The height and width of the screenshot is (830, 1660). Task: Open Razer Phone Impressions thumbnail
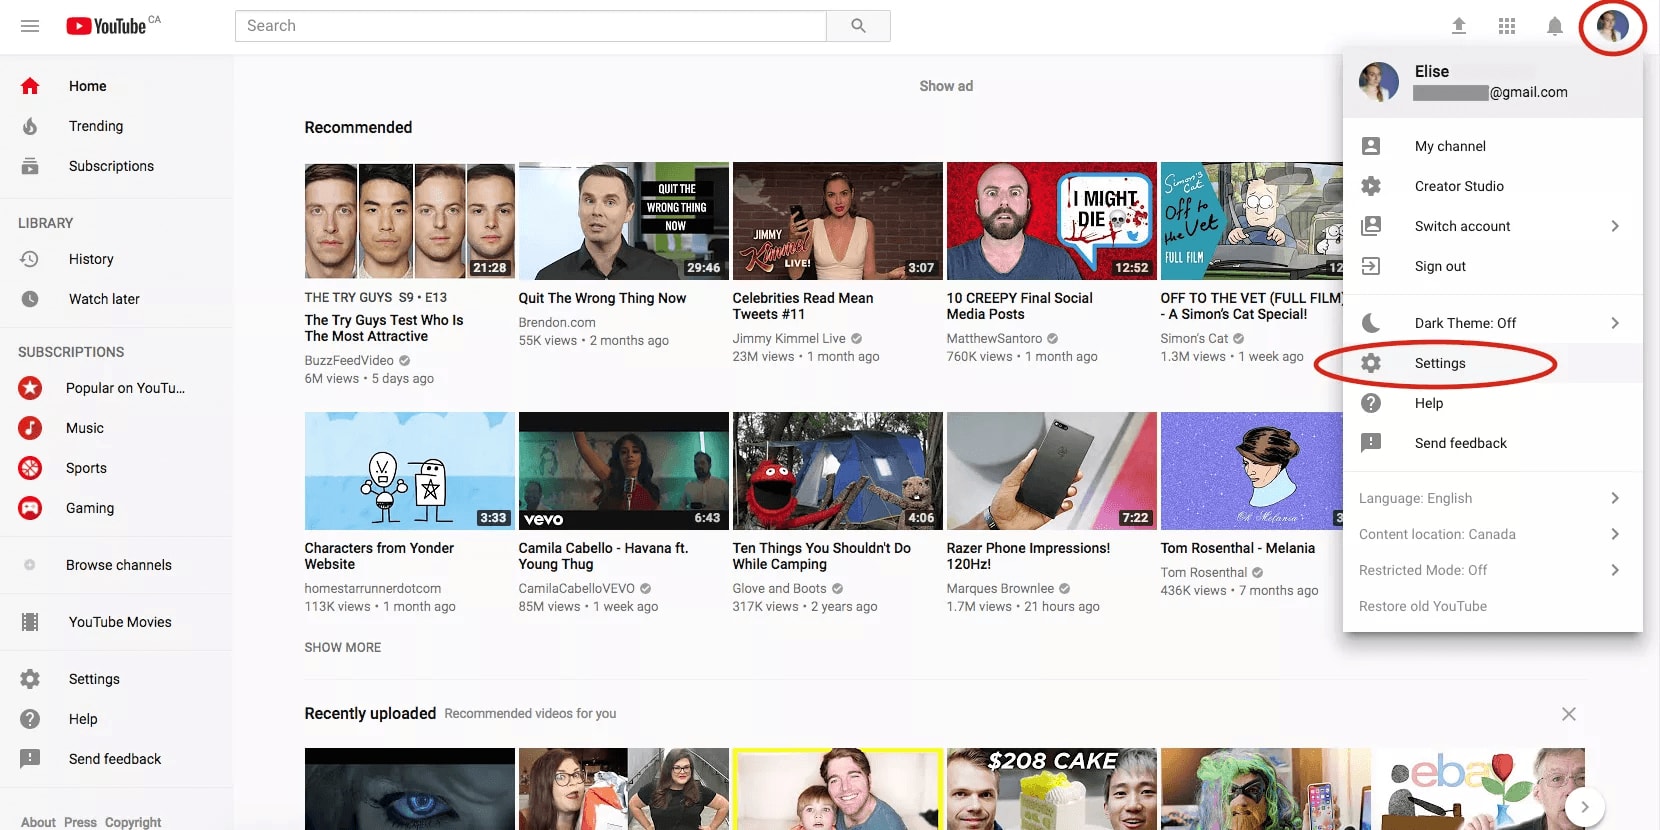1051,471
